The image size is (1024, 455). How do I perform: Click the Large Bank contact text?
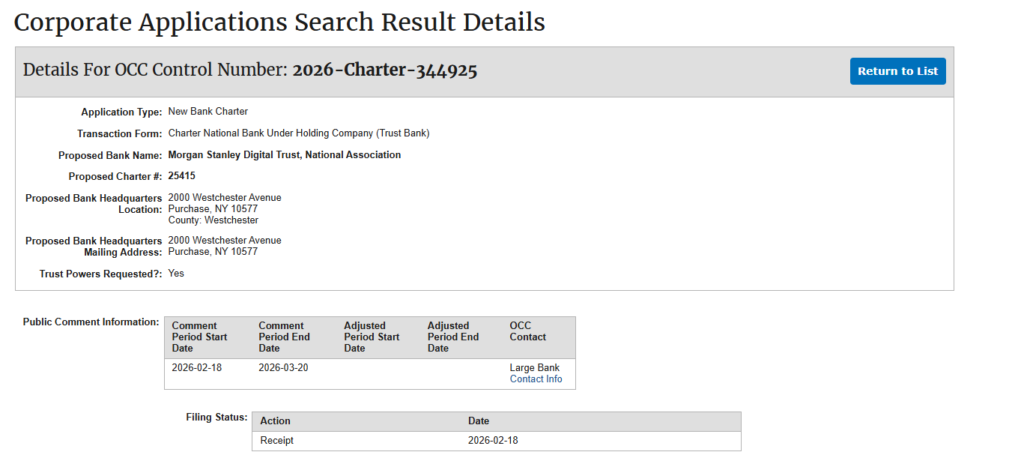[x=534, y=368]
